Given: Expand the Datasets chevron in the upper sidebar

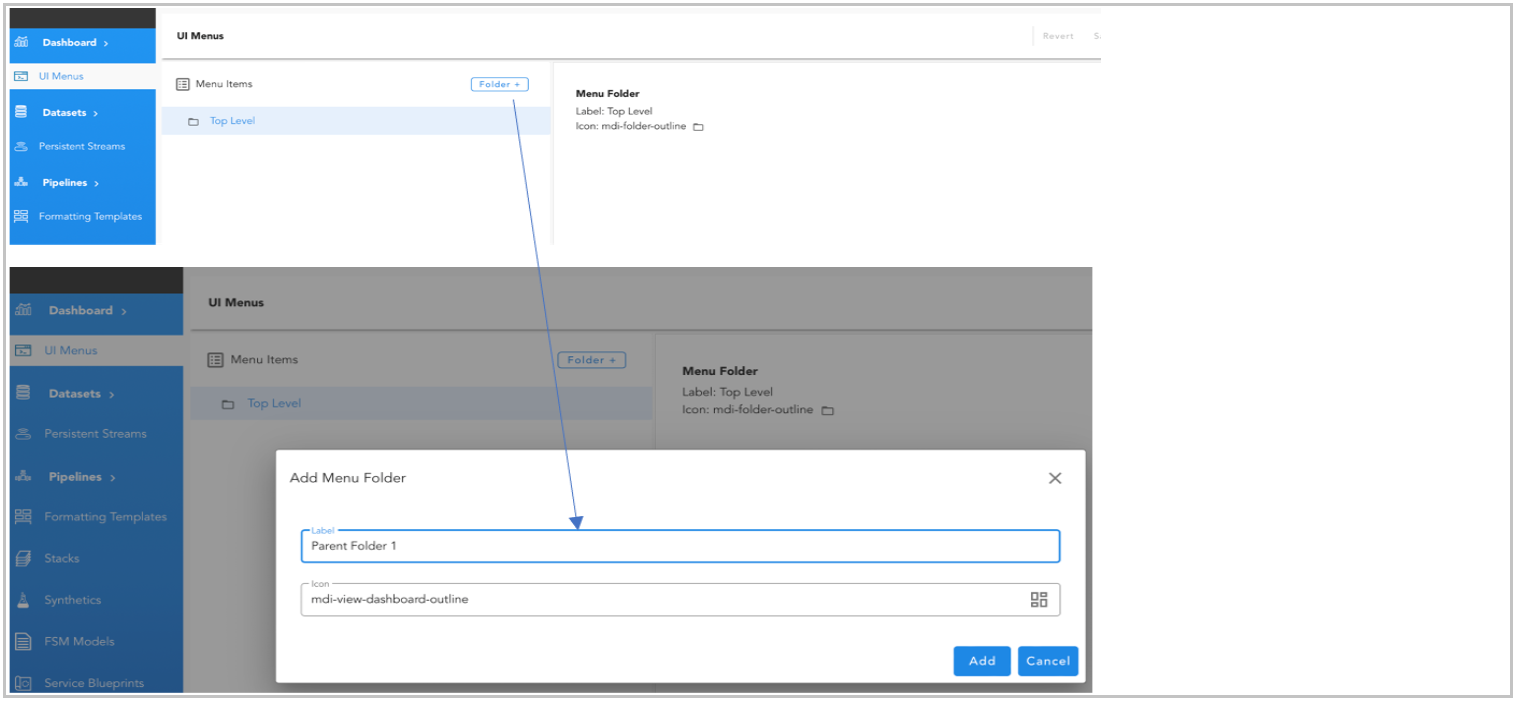Looking at the screenshot, I should coord(95,114).
